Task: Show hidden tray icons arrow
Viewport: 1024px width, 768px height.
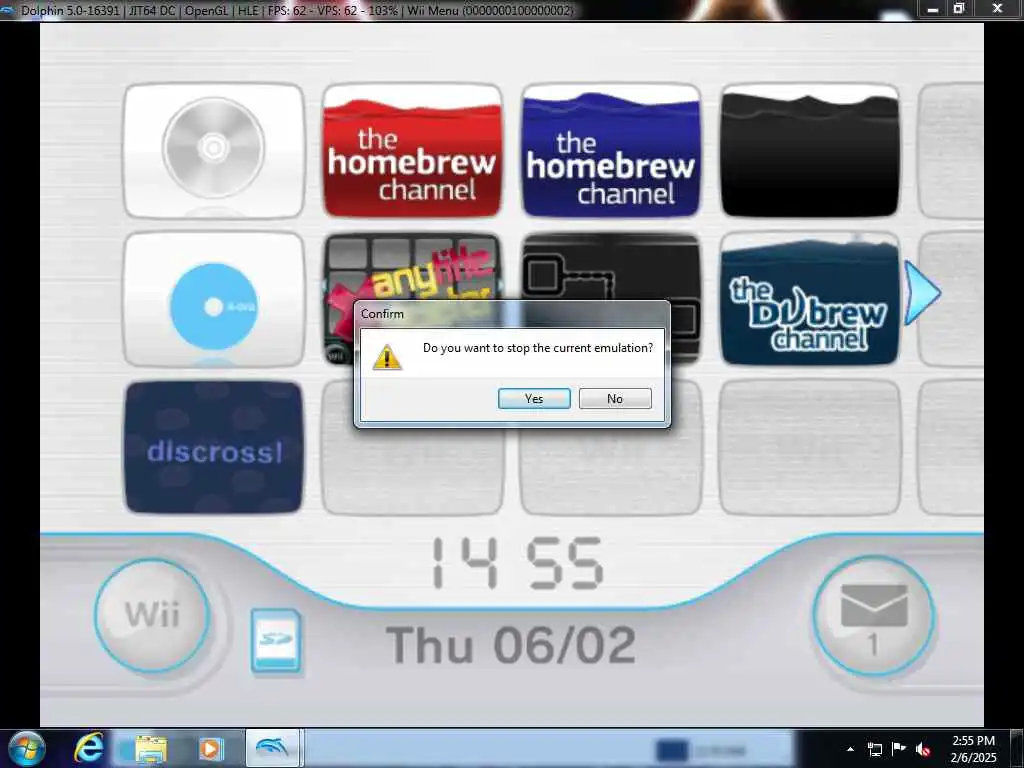Action: click(850, 749)
